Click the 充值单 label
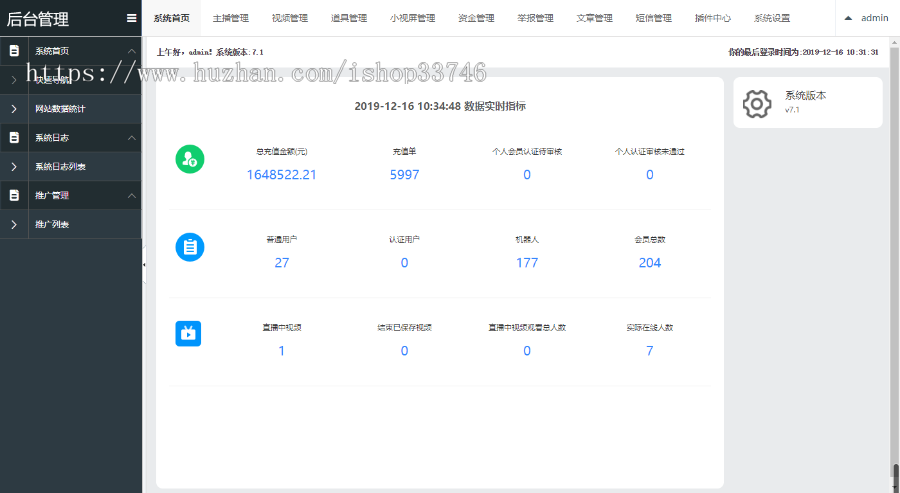This screenshot has height=493, width=900. (405, 152)
